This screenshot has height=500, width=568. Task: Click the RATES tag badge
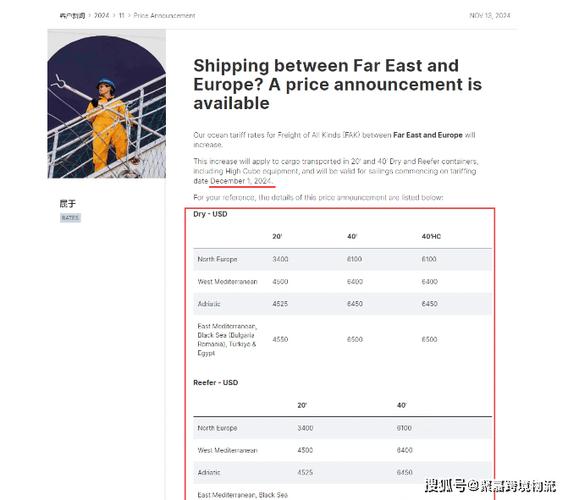pos(70,218)
